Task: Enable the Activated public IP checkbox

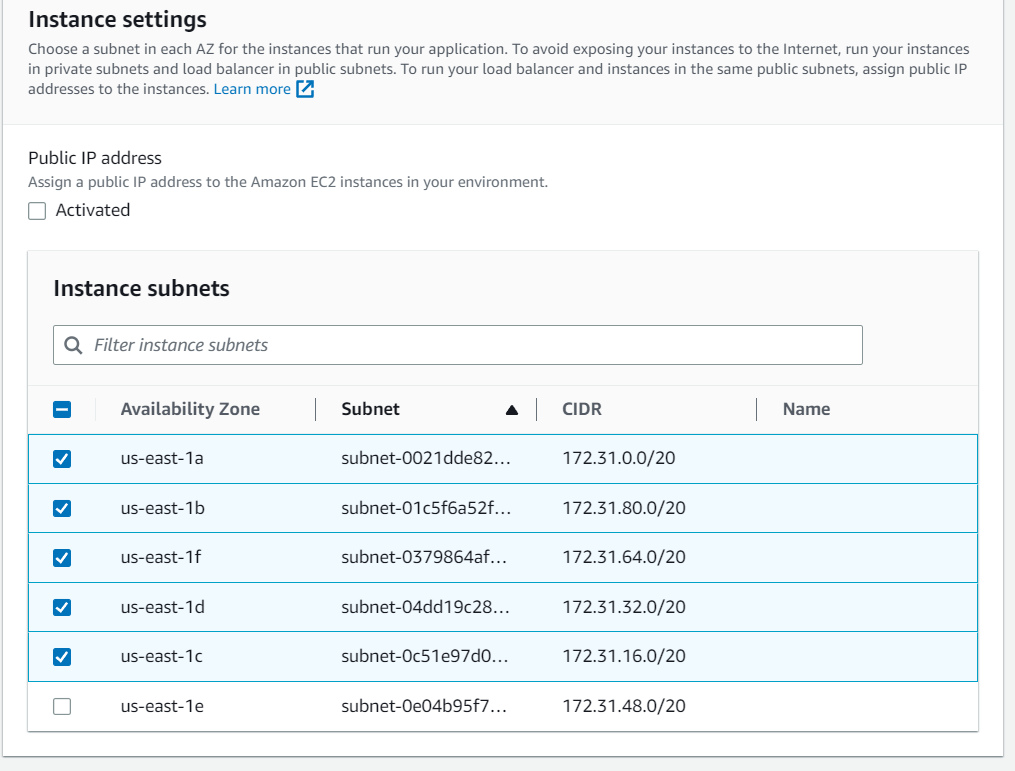Action: click(x=36, y=210)
